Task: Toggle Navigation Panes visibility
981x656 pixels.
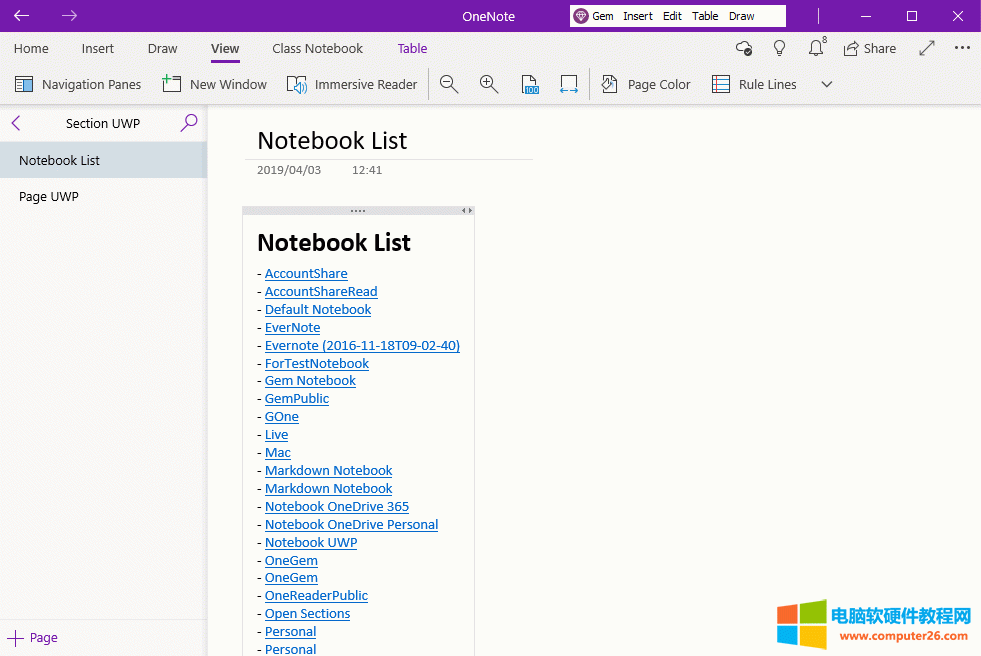Action: click(78, 85)
